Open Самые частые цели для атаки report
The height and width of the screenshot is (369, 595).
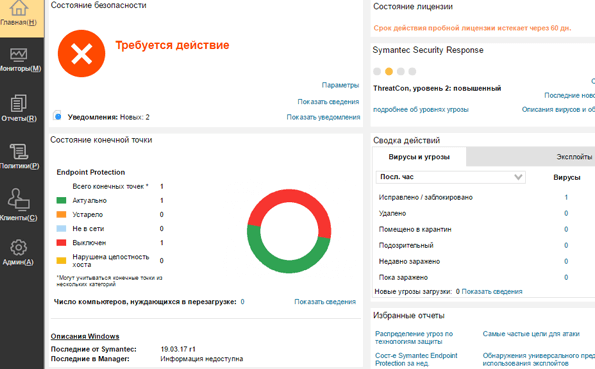531,334
